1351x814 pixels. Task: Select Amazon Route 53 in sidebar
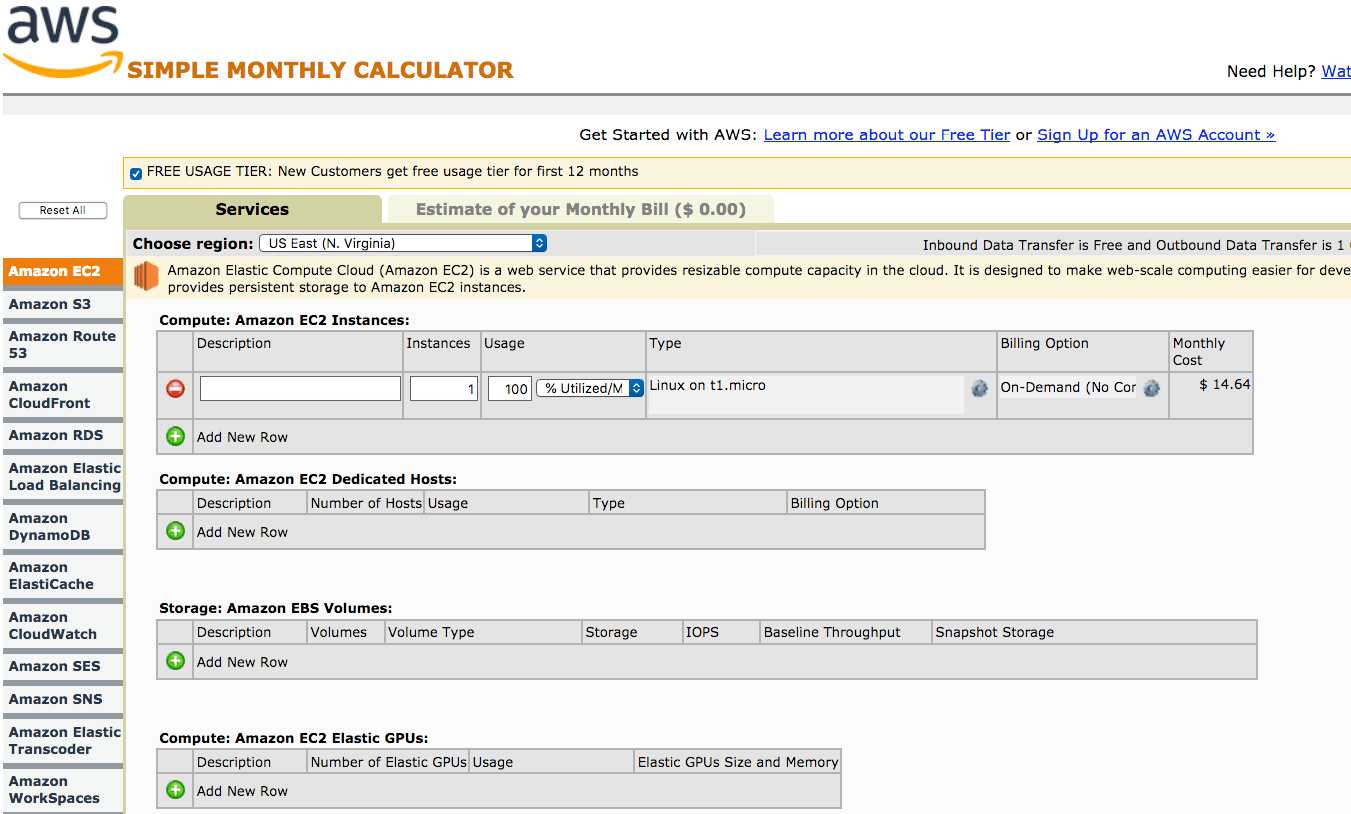(x=62, y=345)
